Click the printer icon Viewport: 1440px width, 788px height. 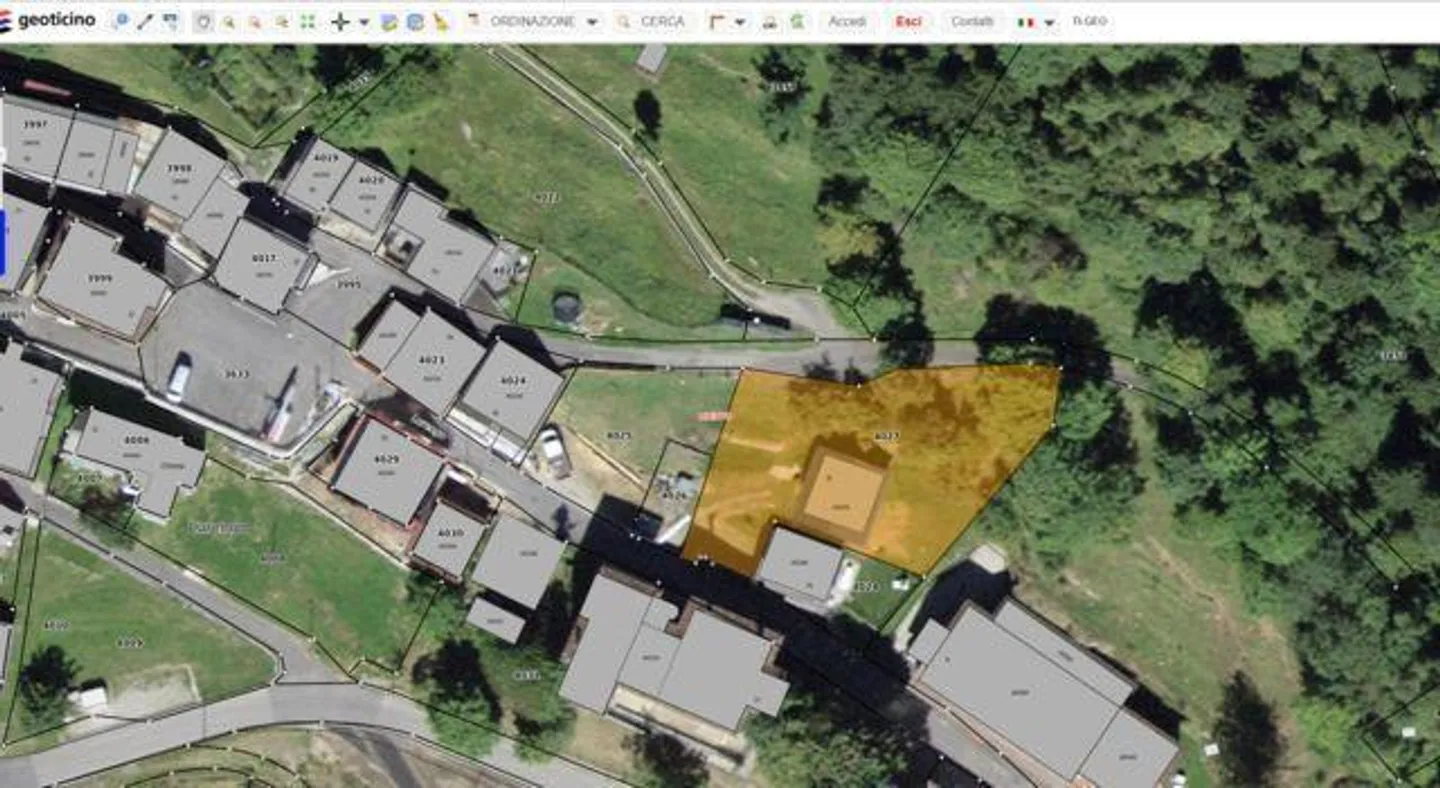pos(770,22)
